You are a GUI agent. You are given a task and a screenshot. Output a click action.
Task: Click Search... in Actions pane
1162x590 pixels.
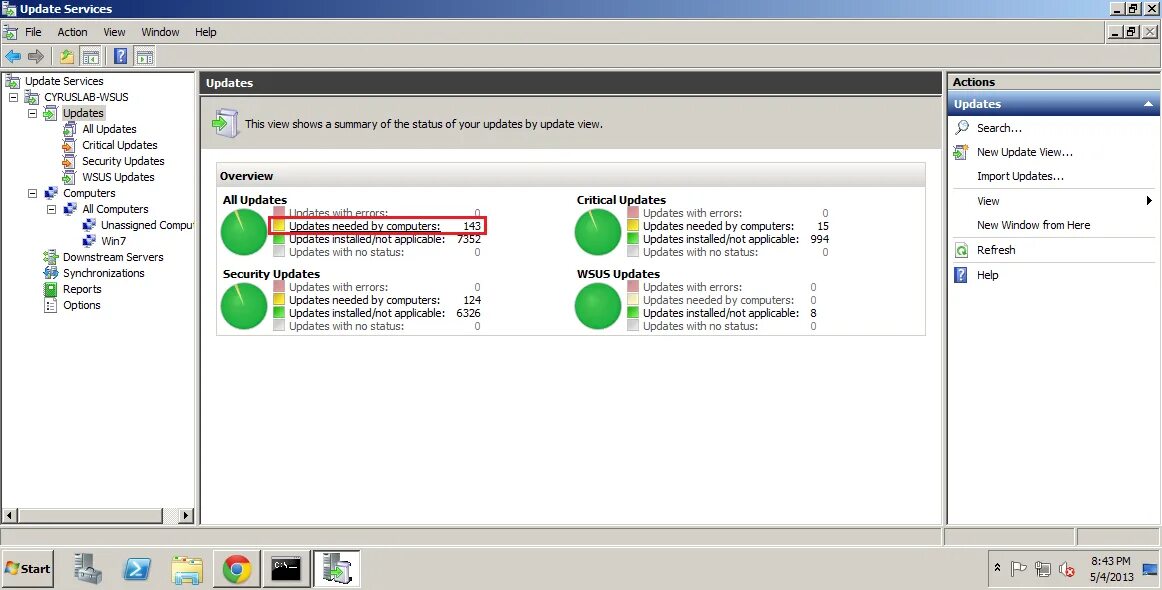tap(999, 127)
